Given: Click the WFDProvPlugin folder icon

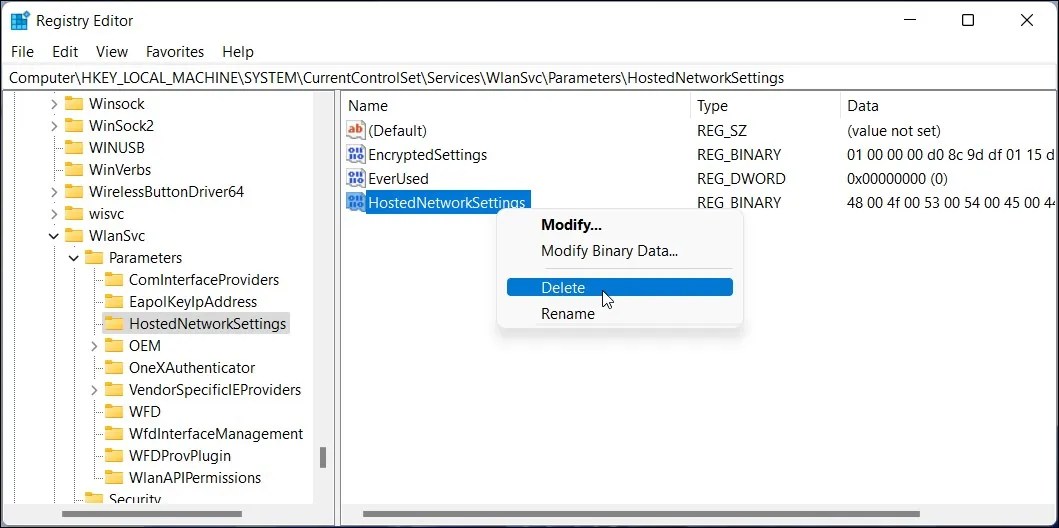Looking at the screenshot, I should pos(114,456).
